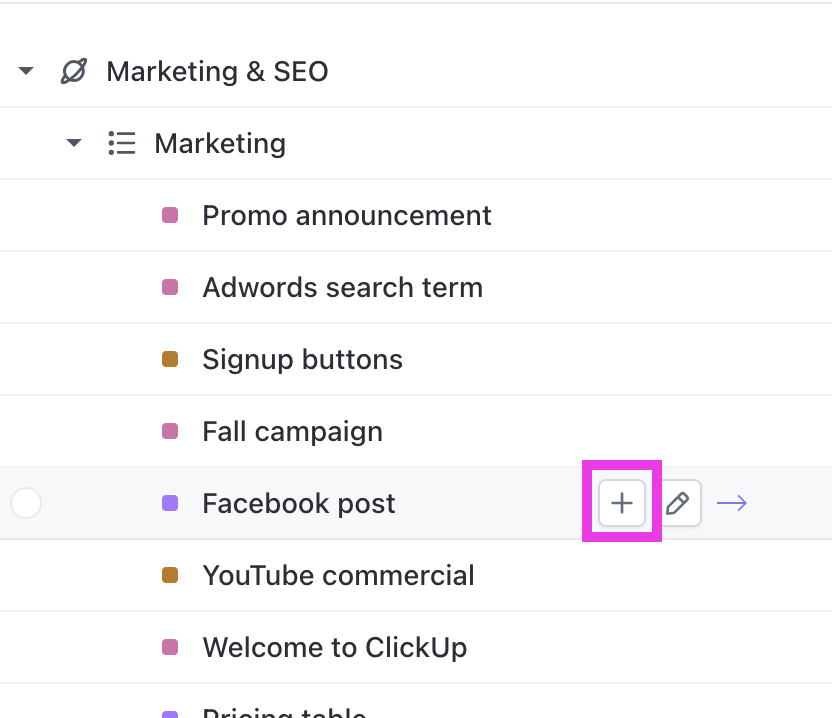Click the orange status square for YouTube commercial
This screenshot has height=718, width=832.
tap(170, 575)
